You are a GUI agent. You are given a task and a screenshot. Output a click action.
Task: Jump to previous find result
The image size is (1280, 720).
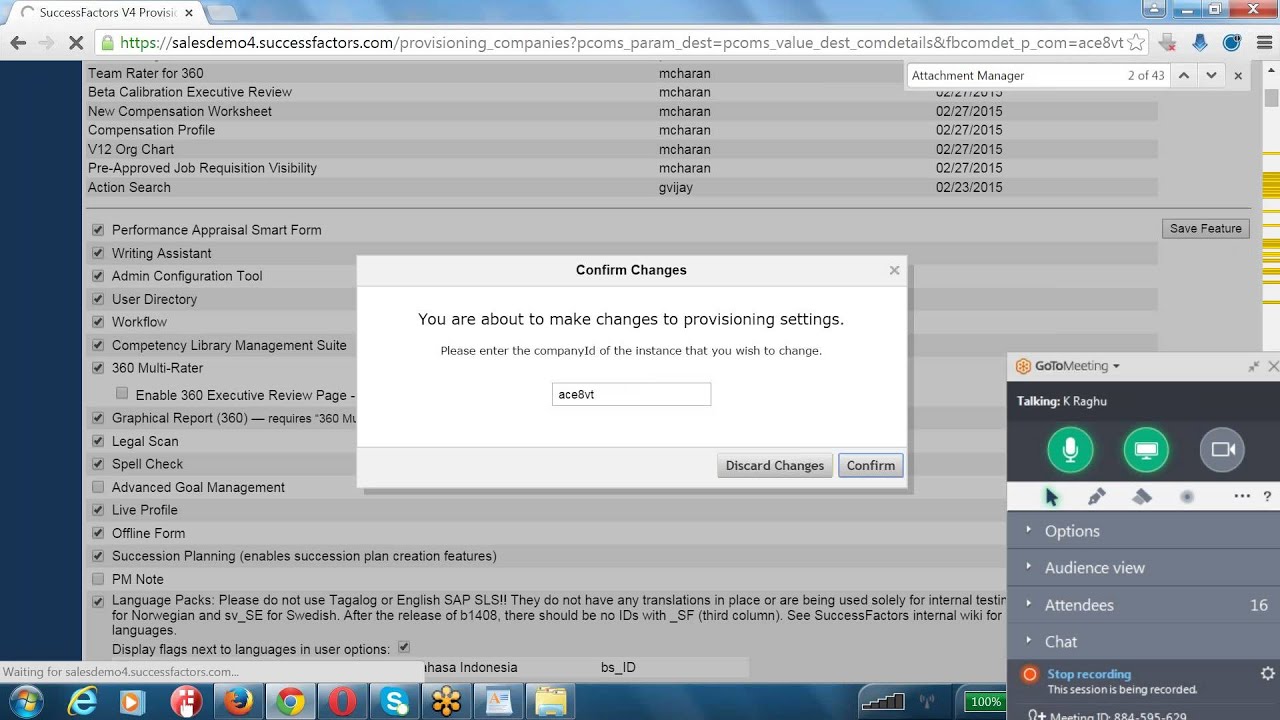point(1184,75)
